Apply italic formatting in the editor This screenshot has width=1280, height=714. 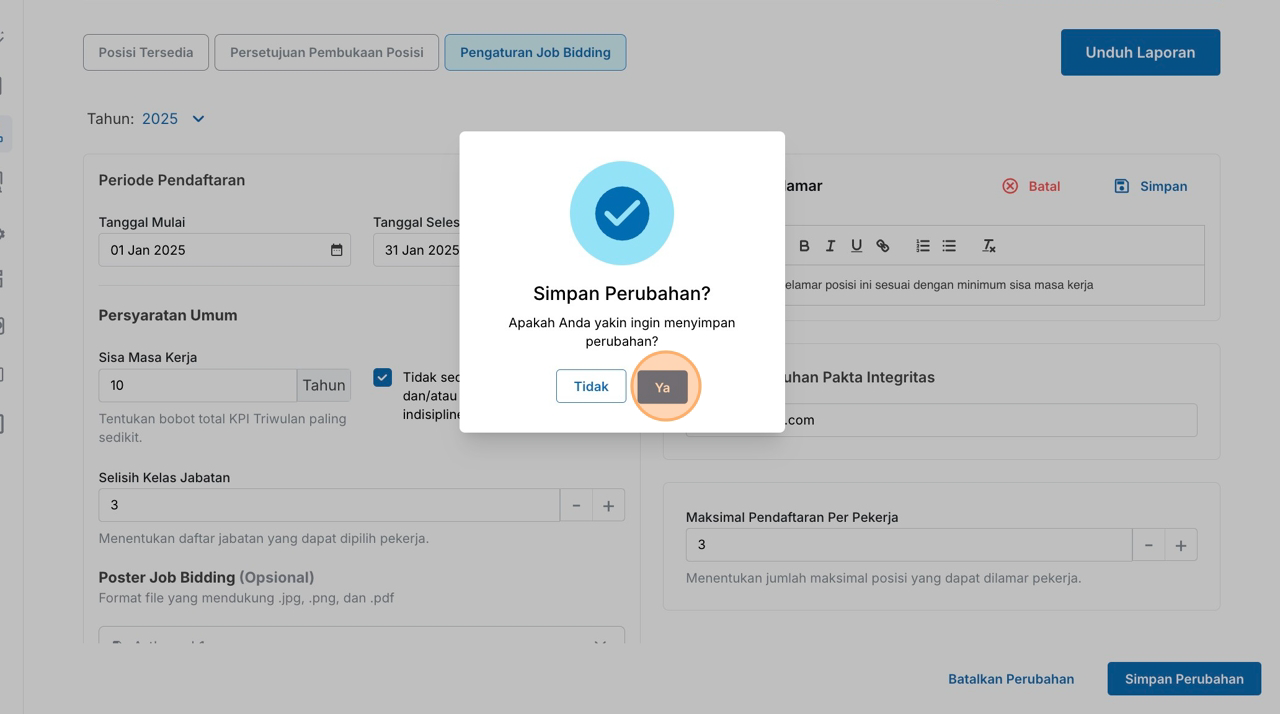(x=830, y=246)
